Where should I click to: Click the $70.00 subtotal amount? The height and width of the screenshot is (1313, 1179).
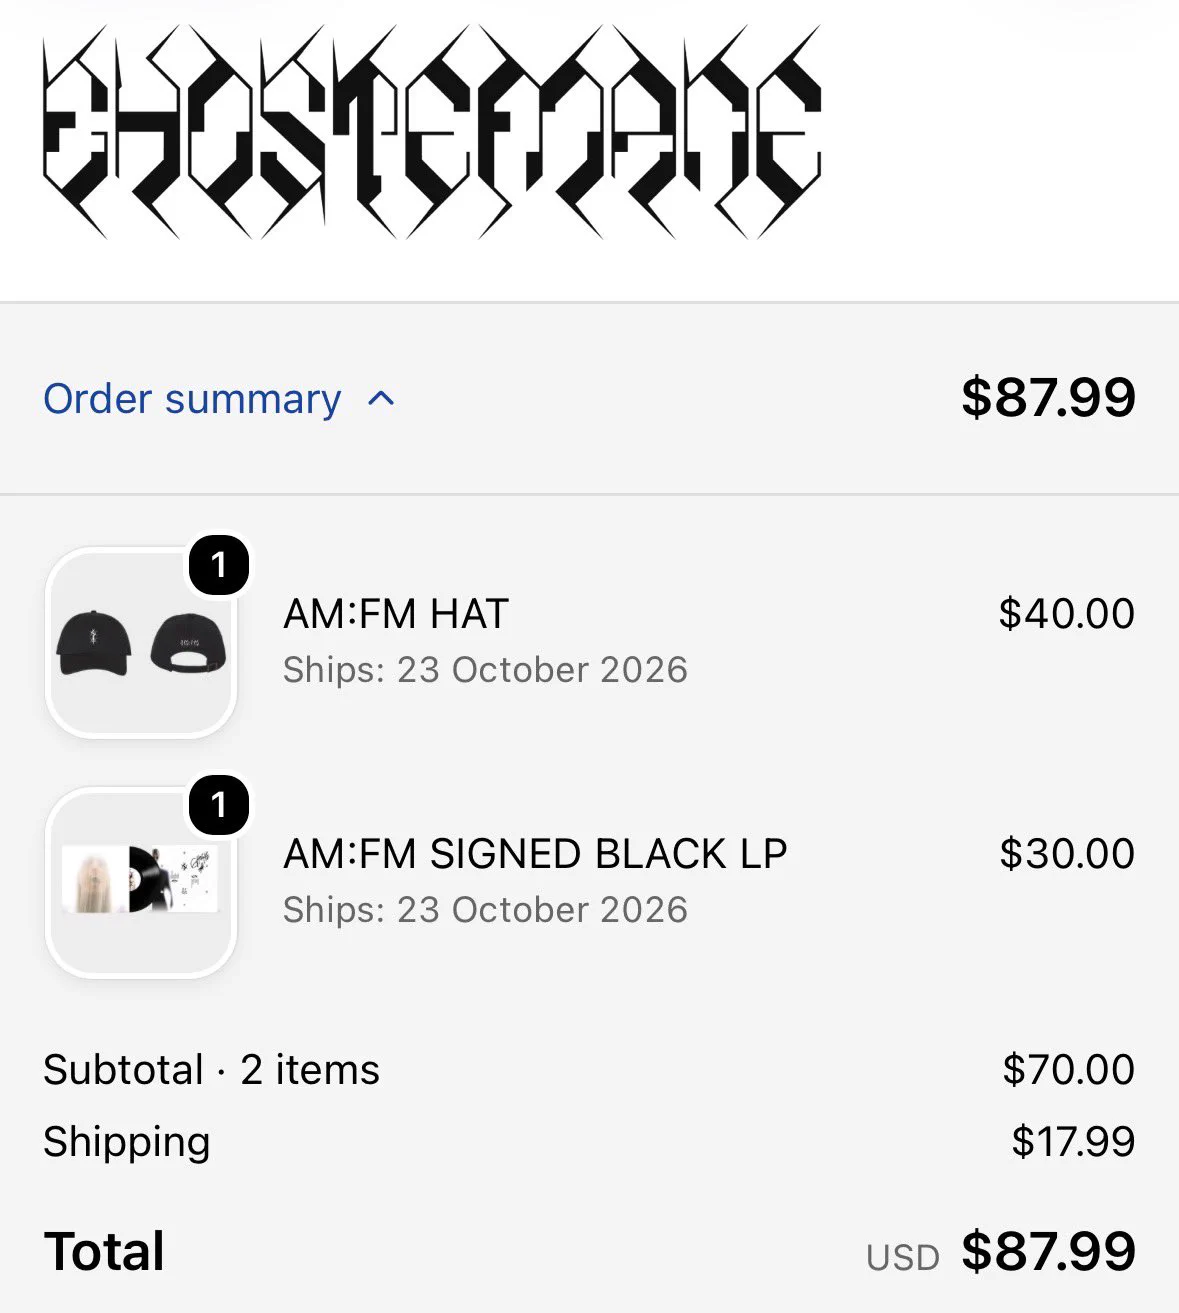coord(1068,1070)
